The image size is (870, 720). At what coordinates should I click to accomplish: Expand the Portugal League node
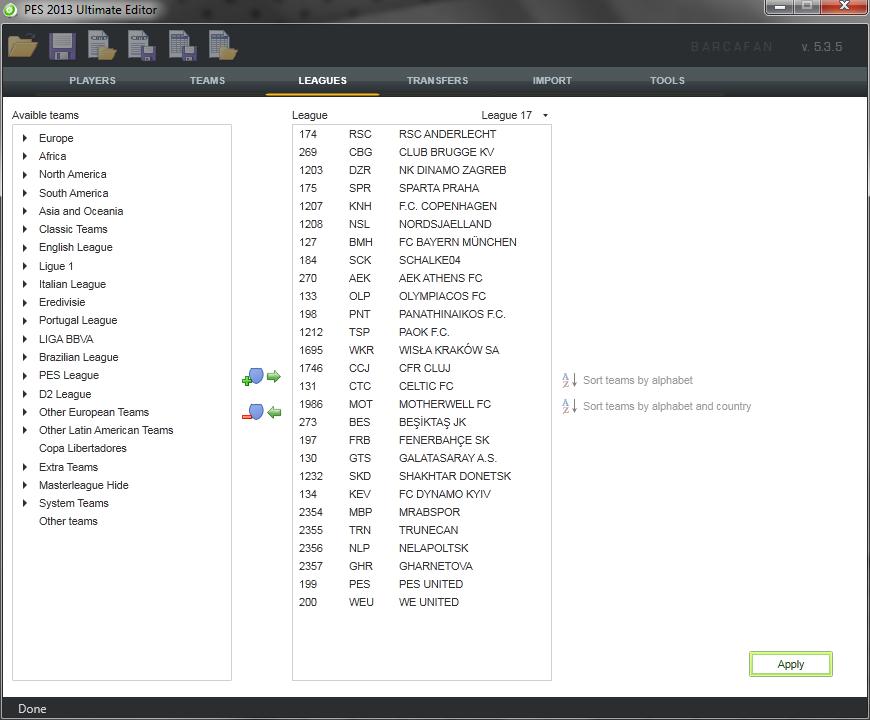tap(25, 321)
